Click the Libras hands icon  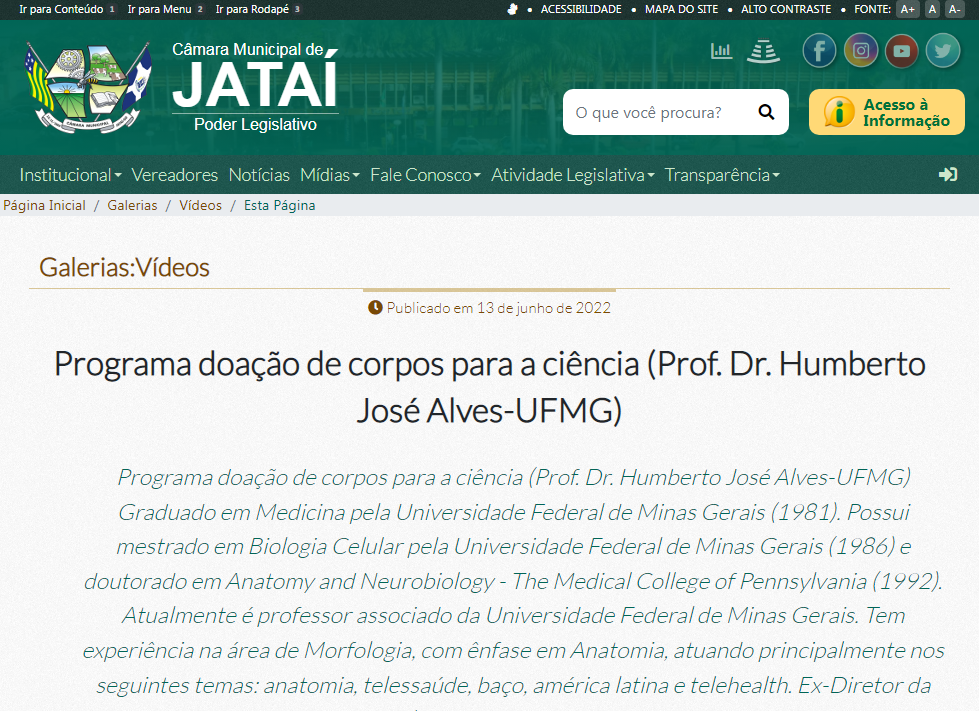pos(513,9)
